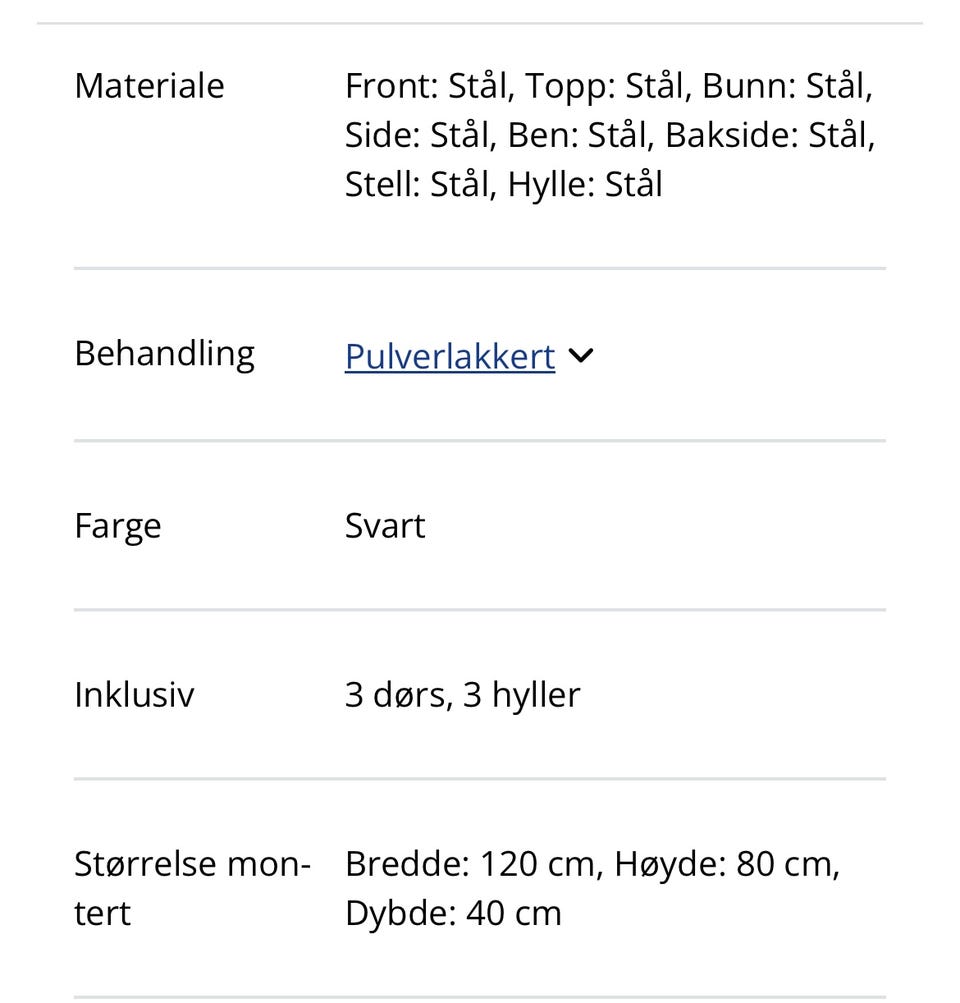Click the Dybde: 40 cm value
Viewport: 960px width, 1003px height.
(x=453, y=911)
